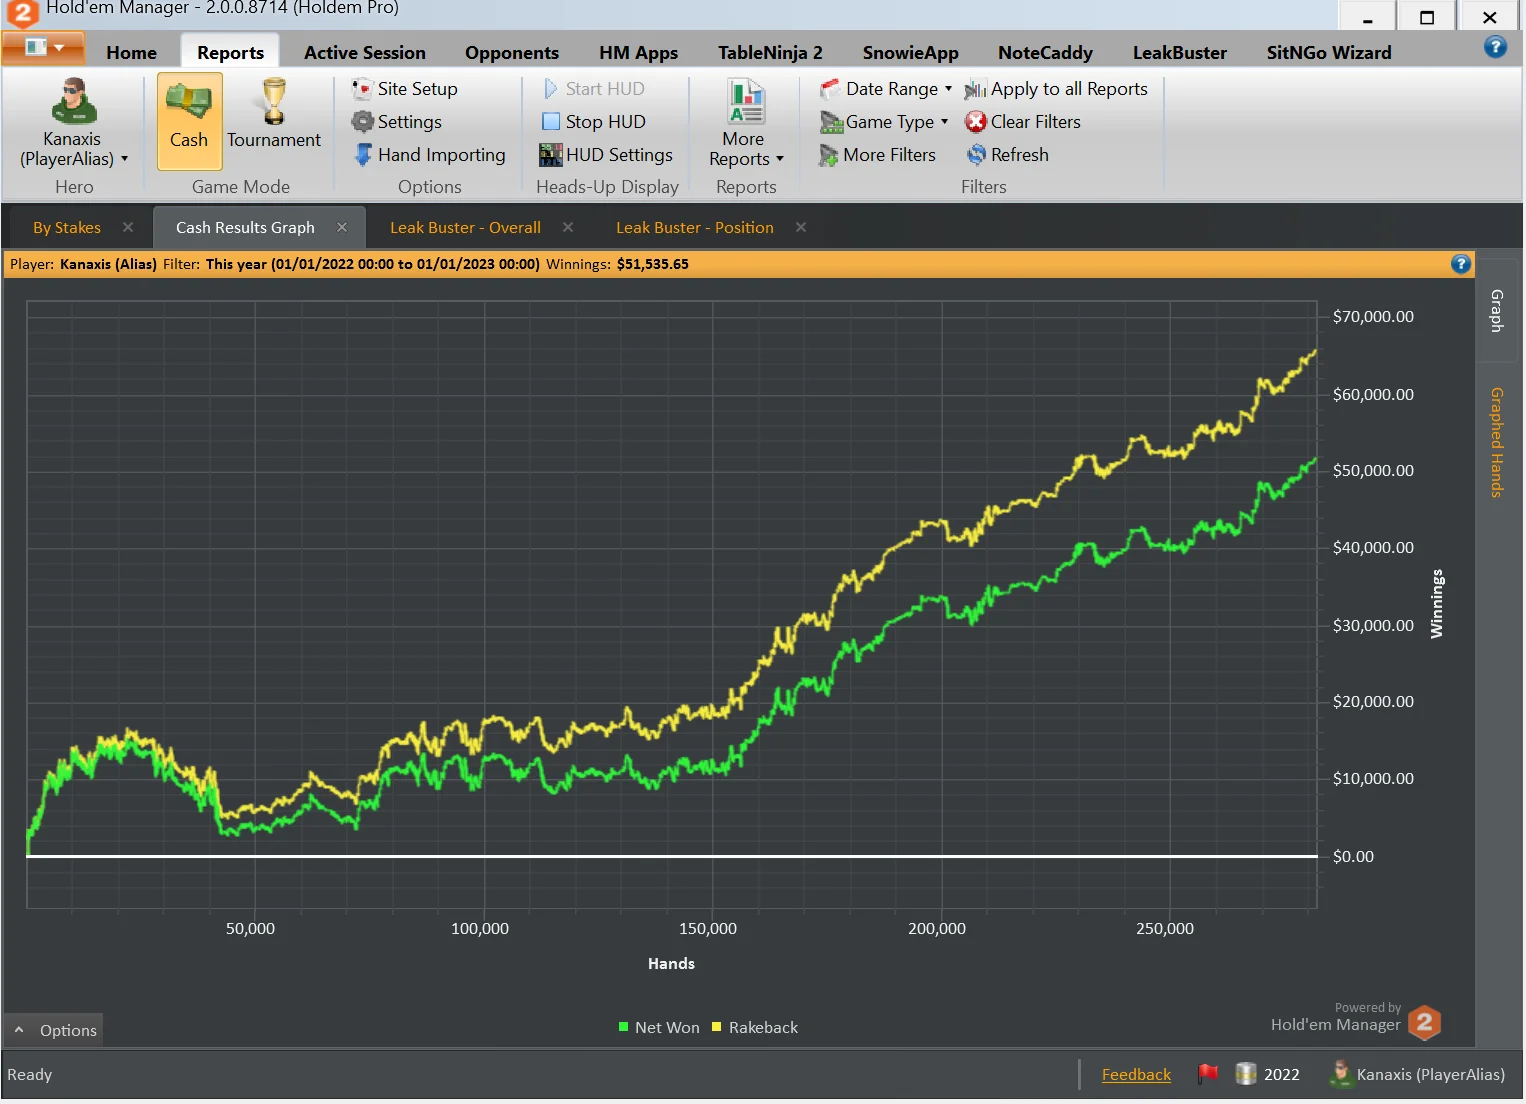
Task: Expand the Options panel below graph
Action: (x=56, y=1030)
